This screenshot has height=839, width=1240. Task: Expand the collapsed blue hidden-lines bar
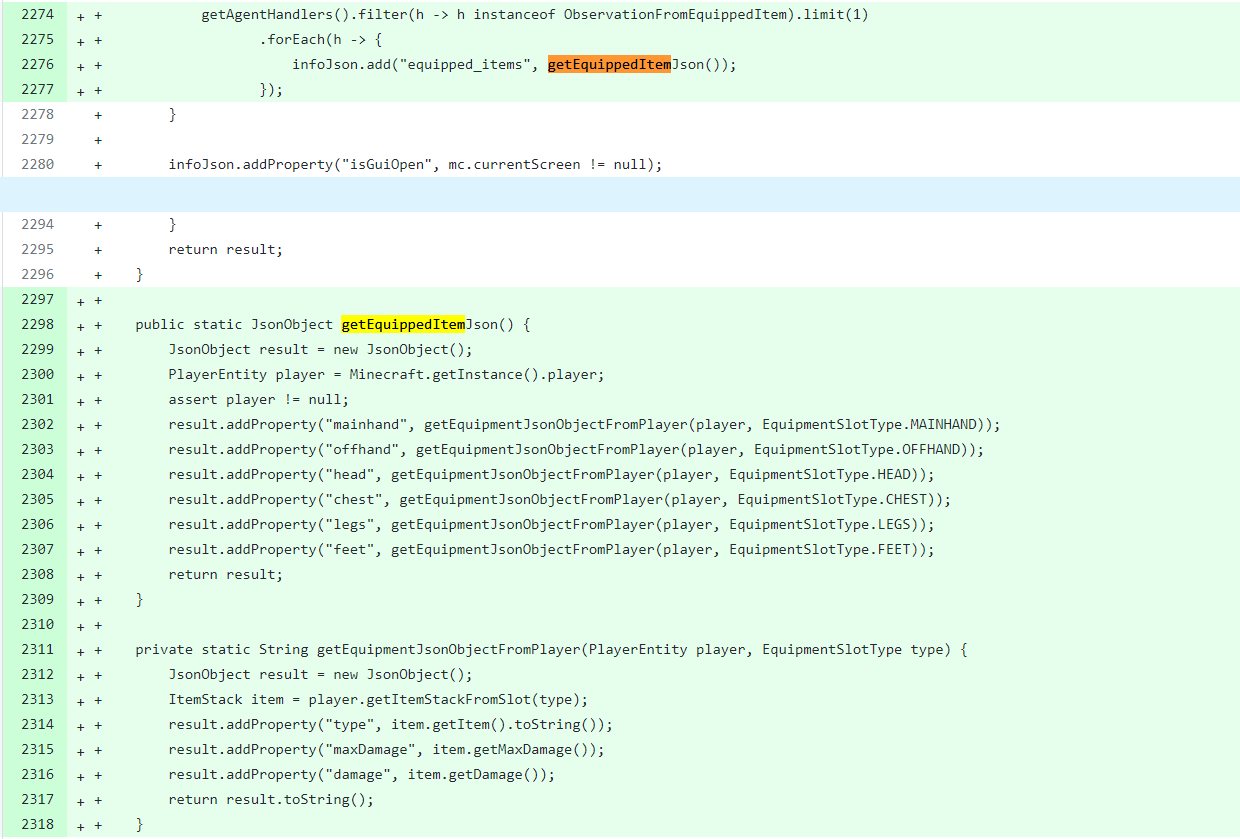click(620, 194)
